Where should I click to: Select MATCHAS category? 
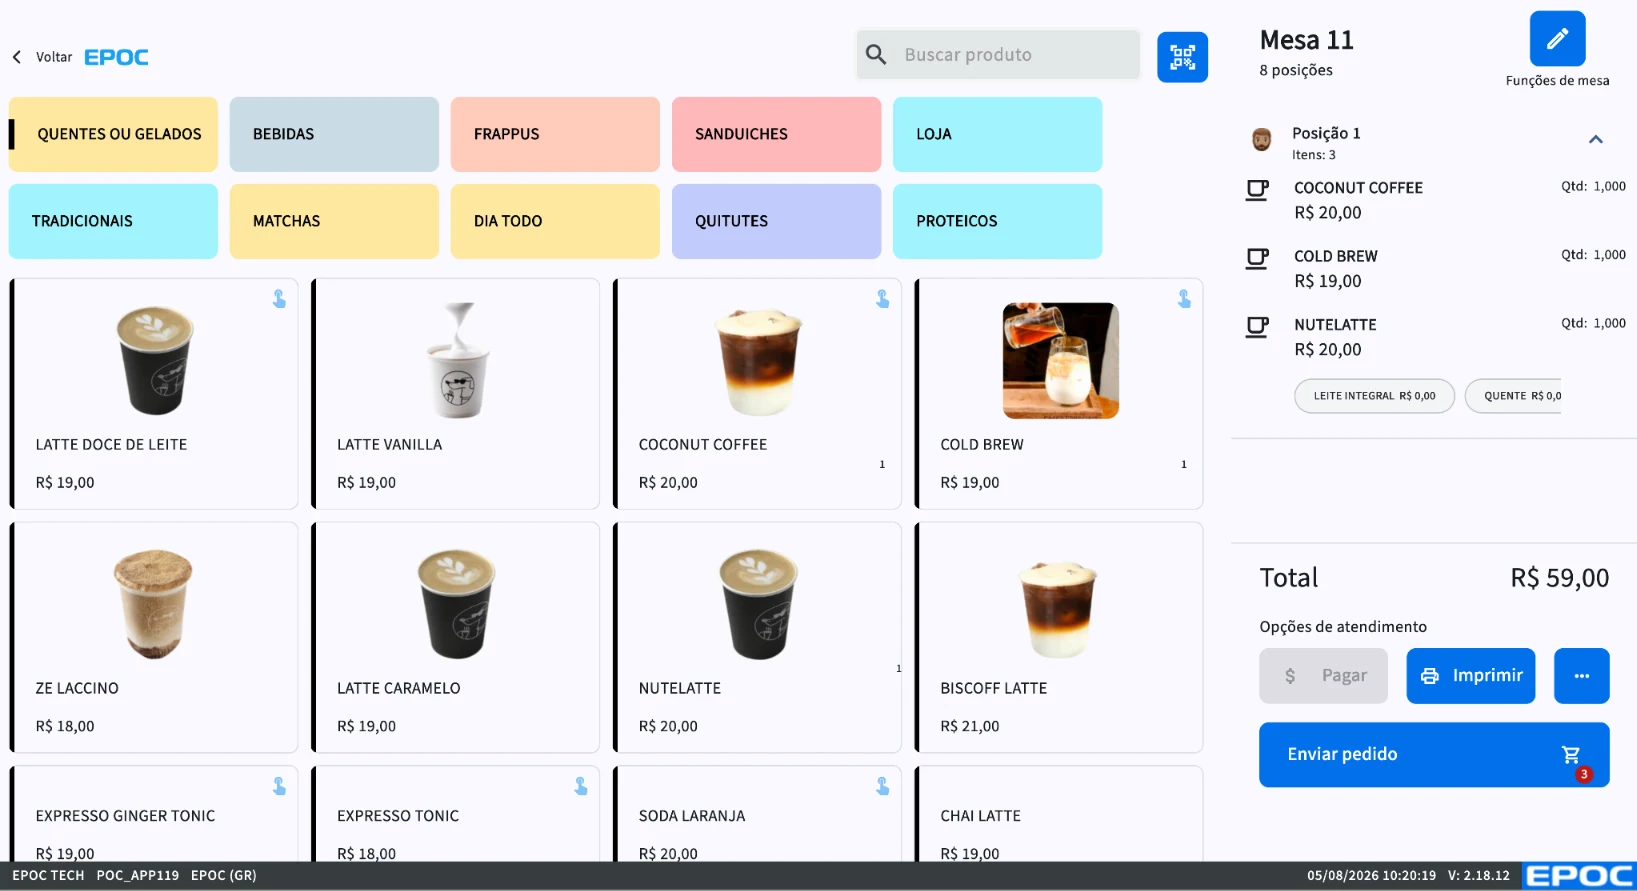tap(334, 221)
